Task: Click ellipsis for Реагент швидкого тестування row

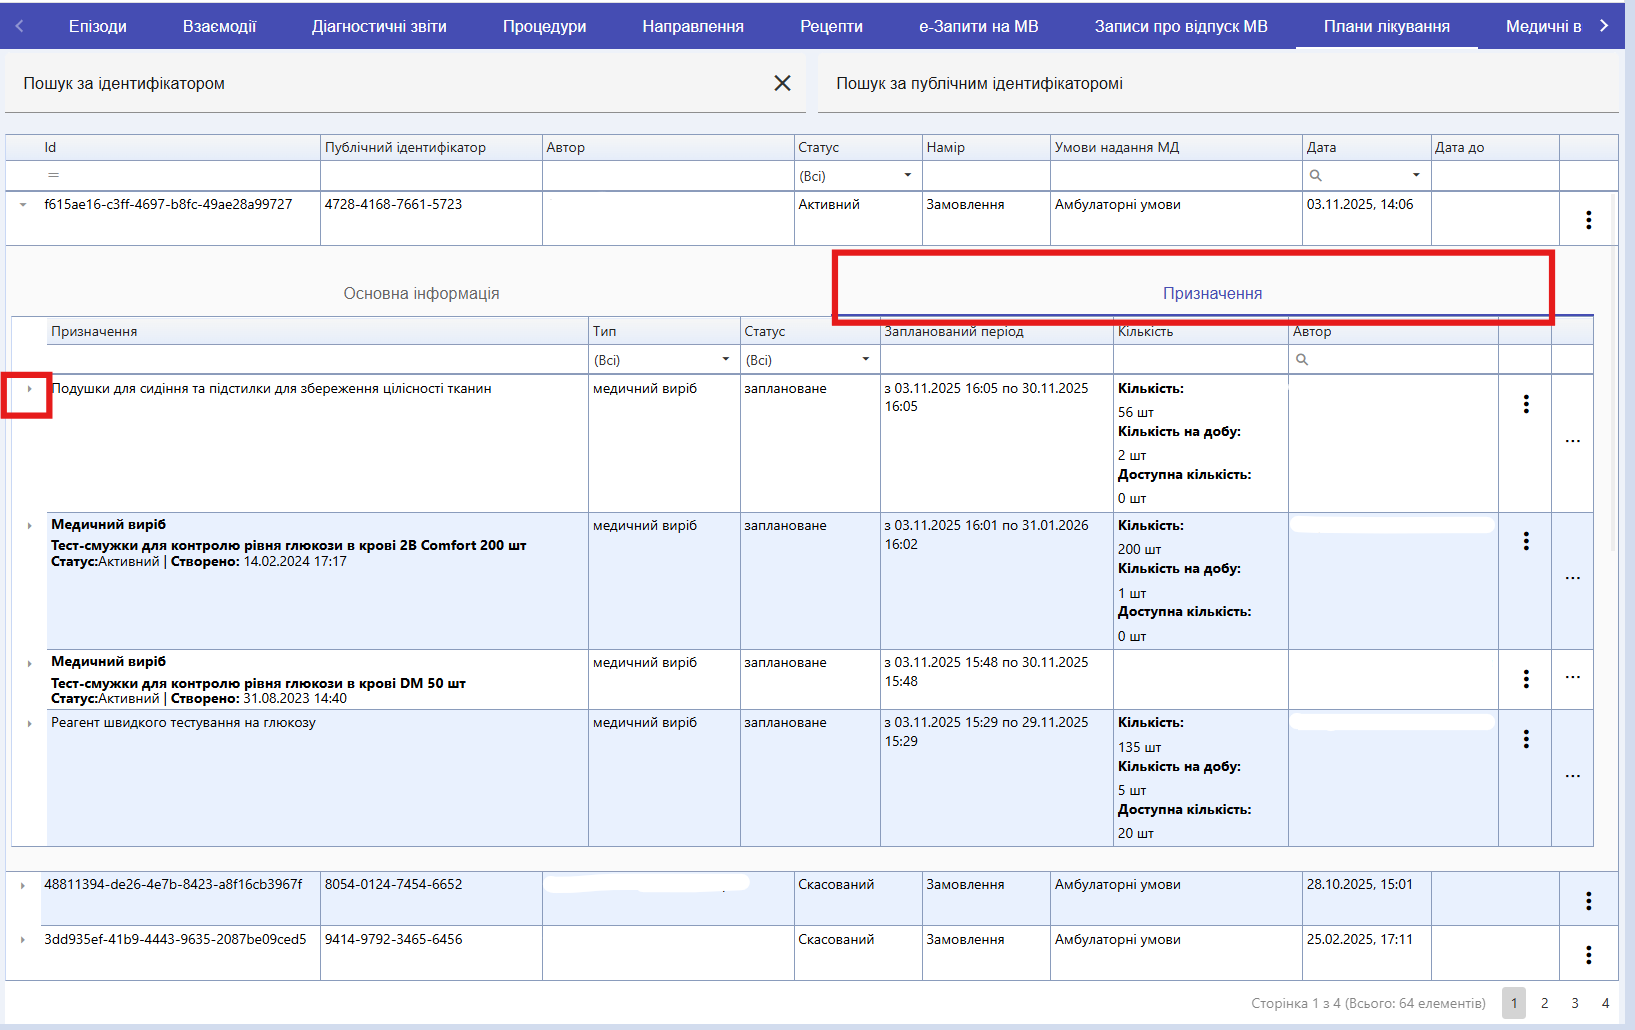Action: click(x=1572, y=776)
